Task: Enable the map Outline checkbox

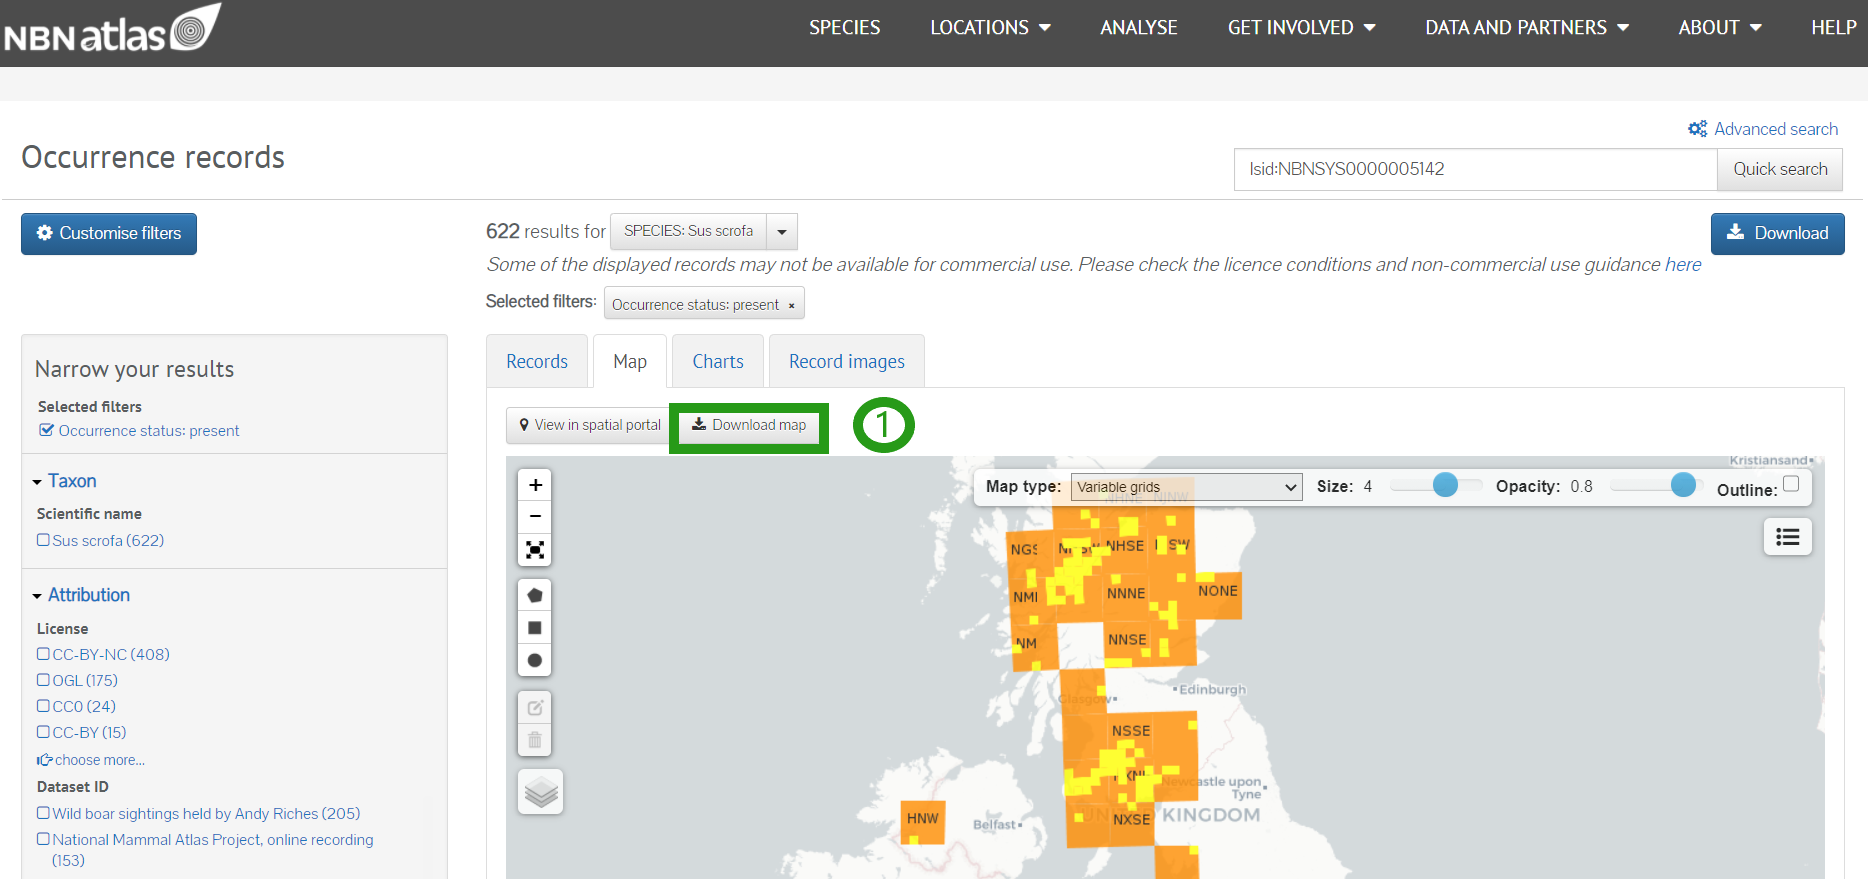Action: tap(1791, 484)
